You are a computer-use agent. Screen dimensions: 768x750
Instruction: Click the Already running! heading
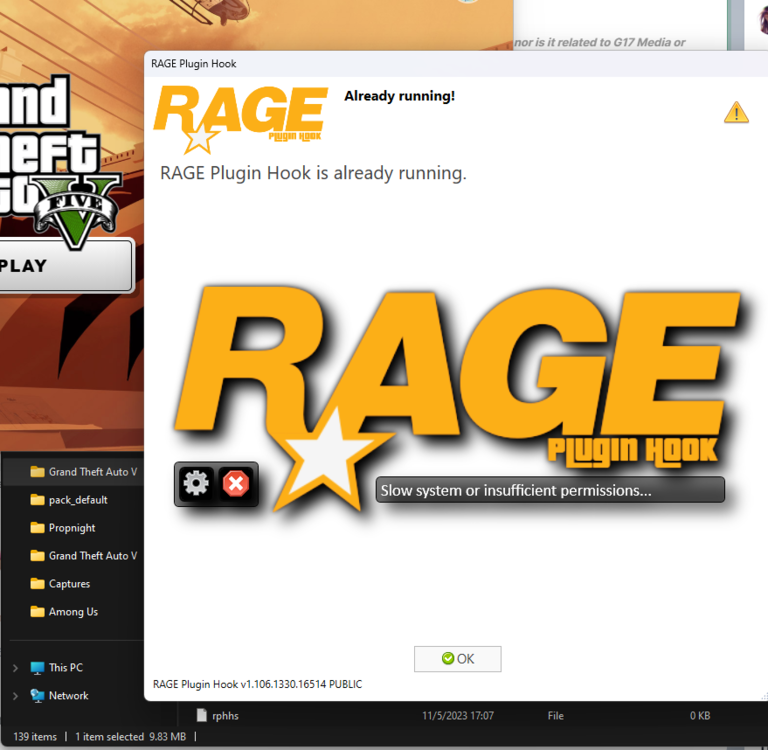click(400, 96)
